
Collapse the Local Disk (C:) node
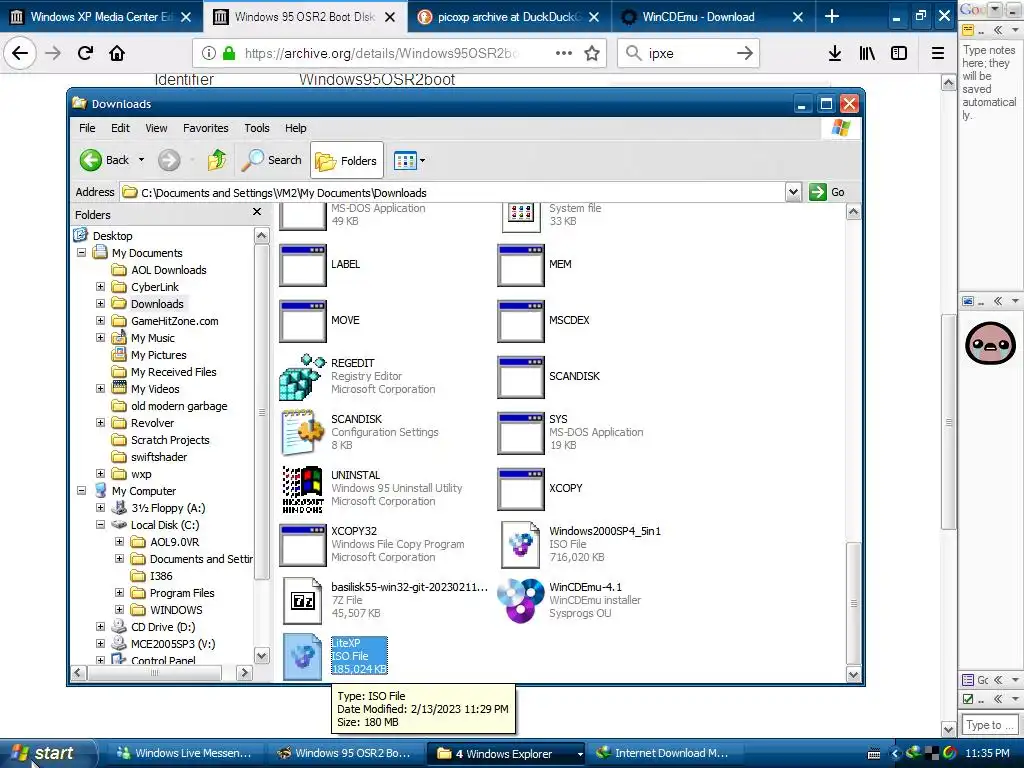pyautogui.click(x=101, y=524)
